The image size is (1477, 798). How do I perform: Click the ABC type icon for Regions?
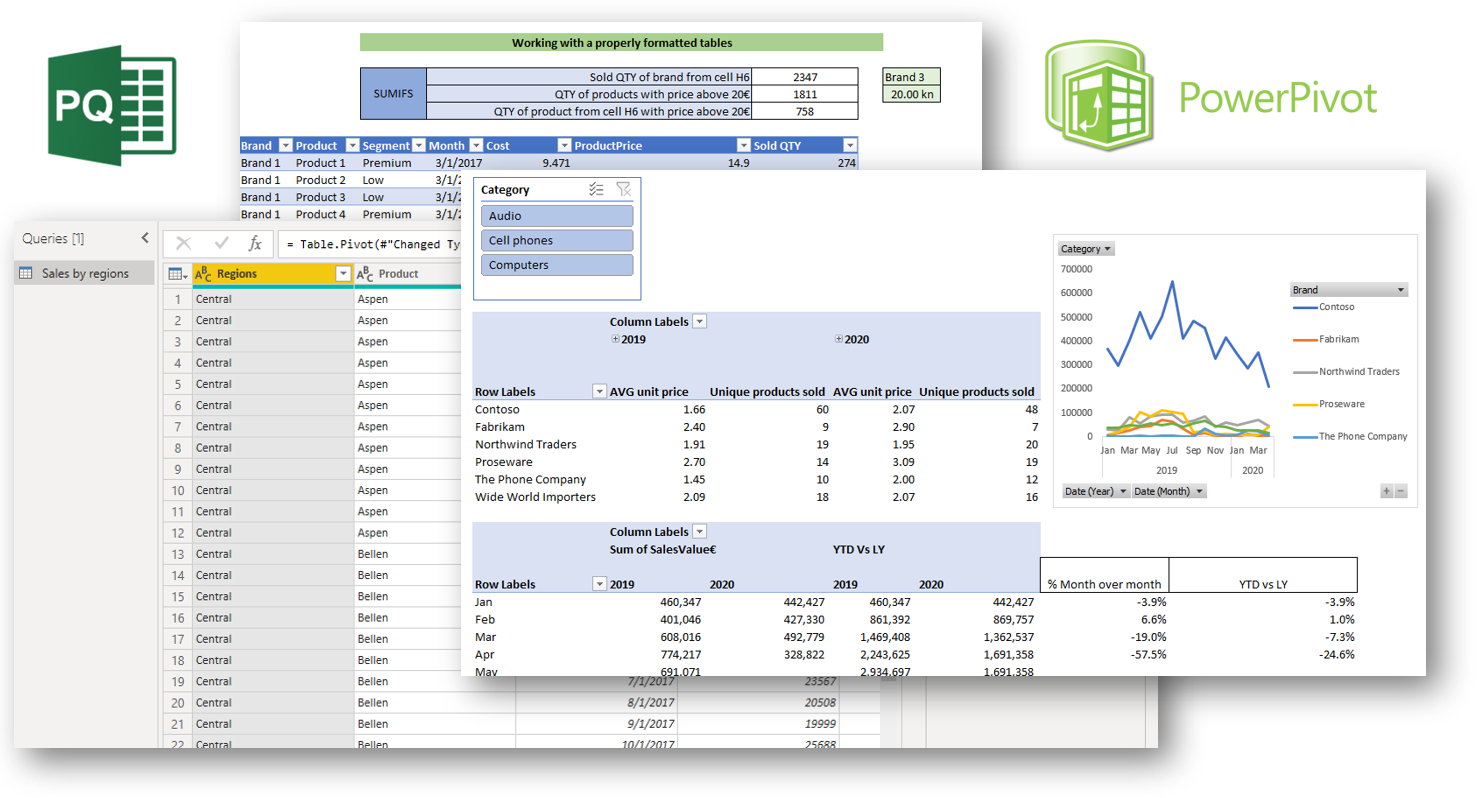203,274
